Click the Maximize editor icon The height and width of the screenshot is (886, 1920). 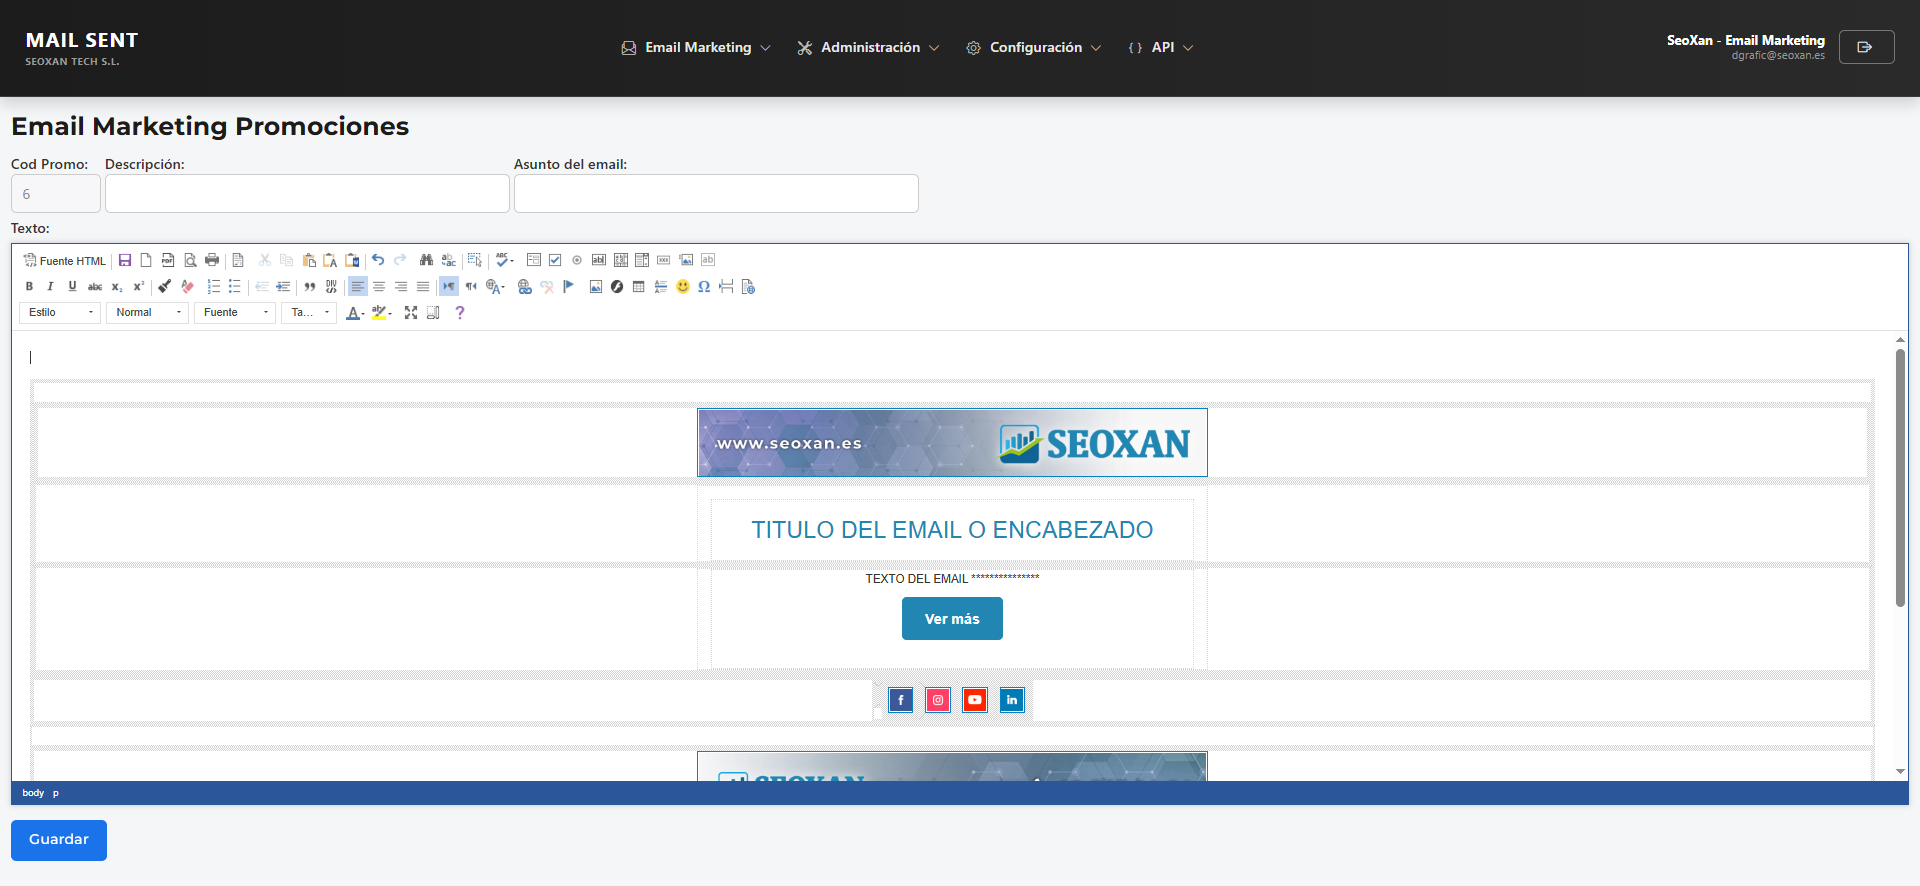point(411,312)
